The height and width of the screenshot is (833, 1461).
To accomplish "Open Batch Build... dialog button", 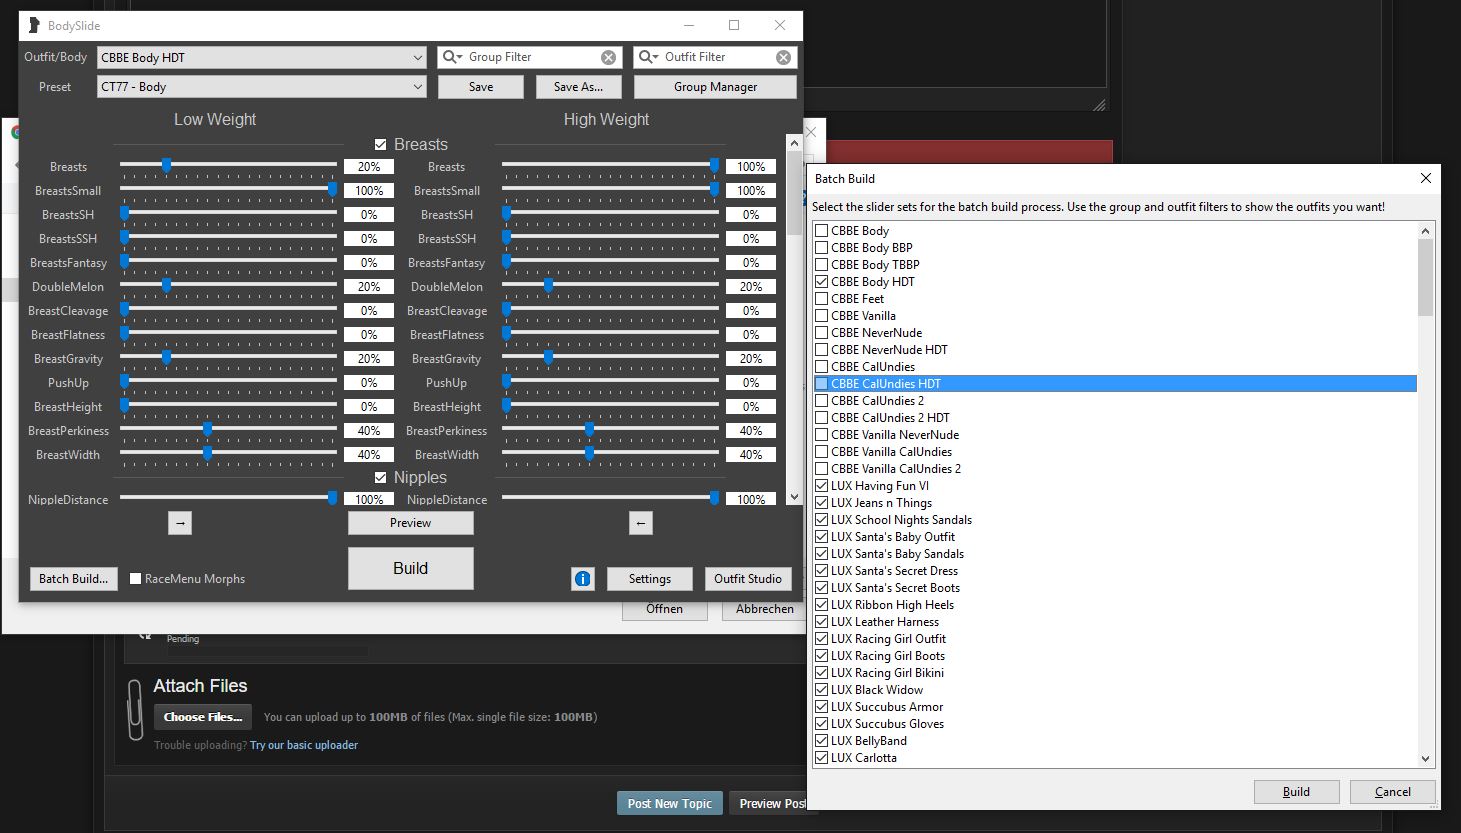I will point(73,579).
